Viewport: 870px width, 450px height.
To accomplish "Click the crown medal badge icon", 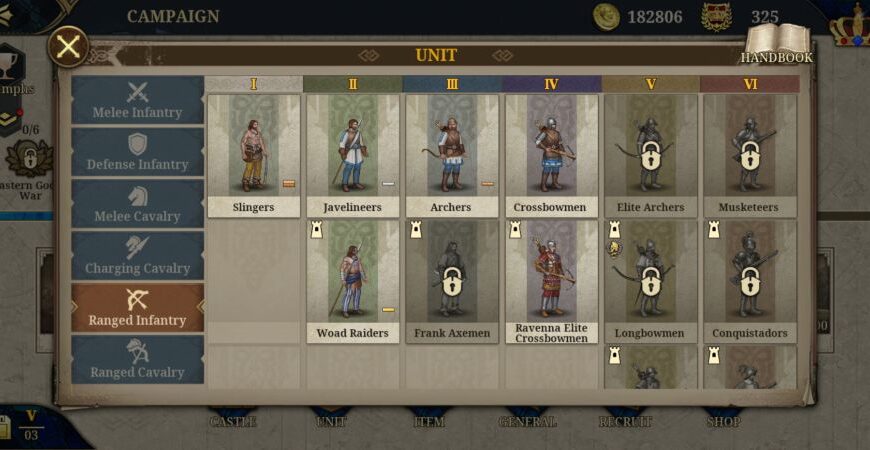I will (x=716, y=17).
